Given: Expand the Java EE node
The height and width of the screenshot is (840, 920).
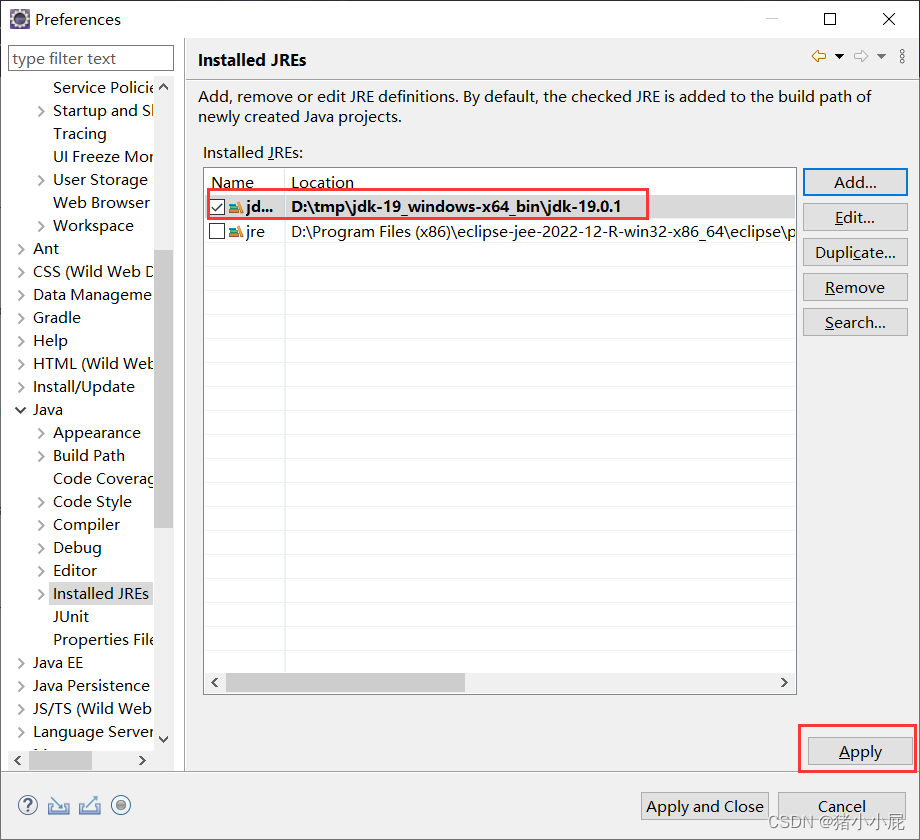Looking at the screenshot, I should coord(21,663).
